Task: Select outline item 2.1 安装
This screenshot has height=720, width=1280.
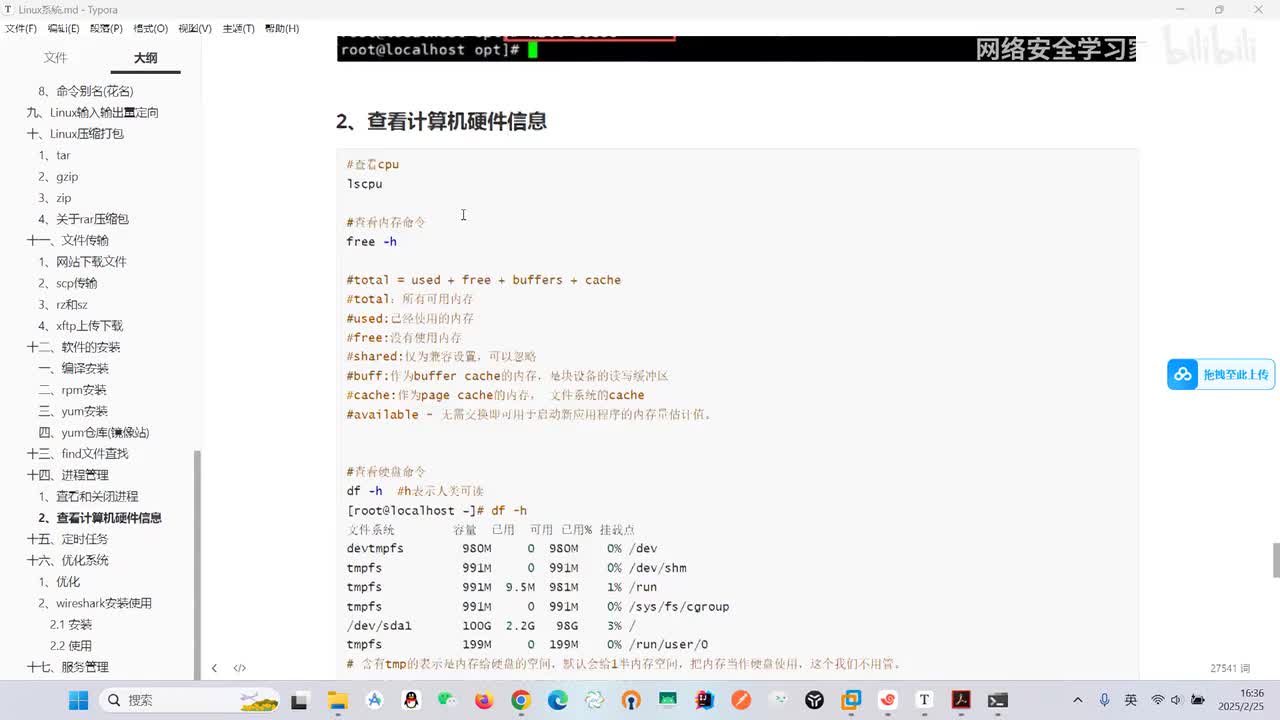Action: [x=71, y=625]
